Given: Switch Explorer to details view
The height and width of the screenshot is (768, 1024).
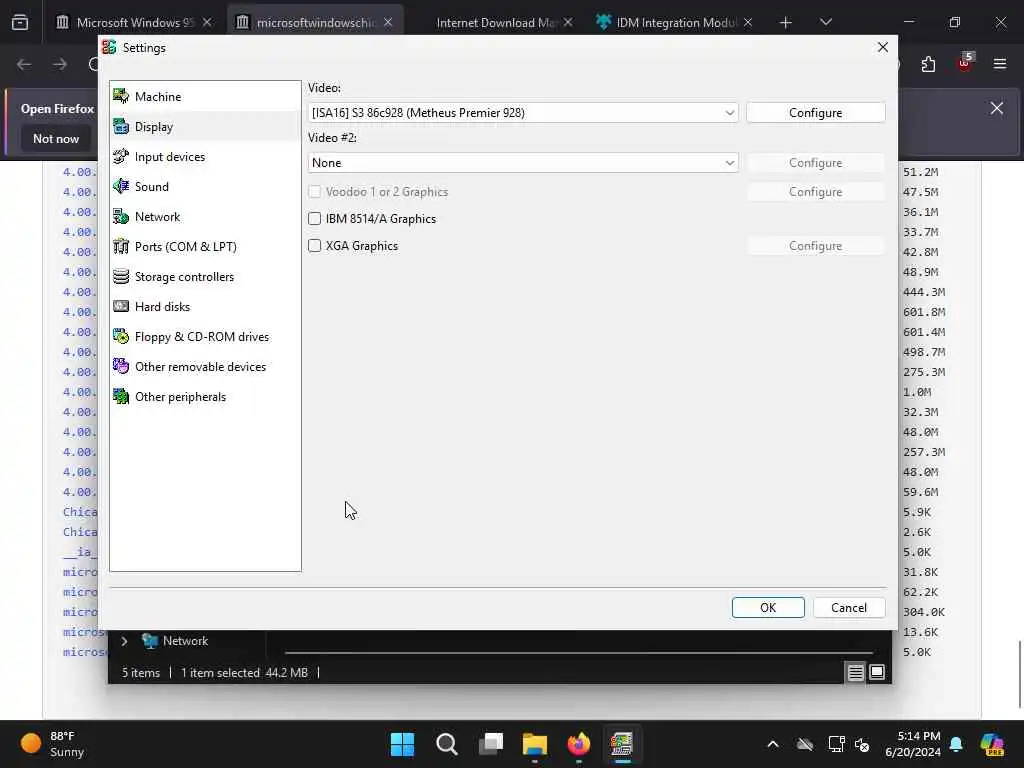Looking at the screenshot, I should coord(856,672).
